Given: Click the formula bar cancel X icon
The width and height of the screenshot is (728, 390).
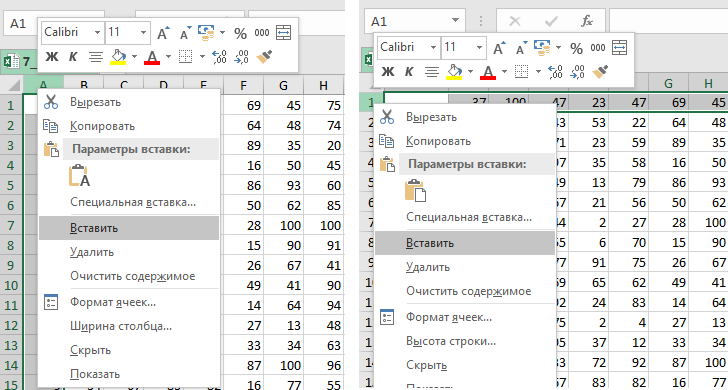Looking at the screenshot, I should pyautogui.click(x=514, y=21).
